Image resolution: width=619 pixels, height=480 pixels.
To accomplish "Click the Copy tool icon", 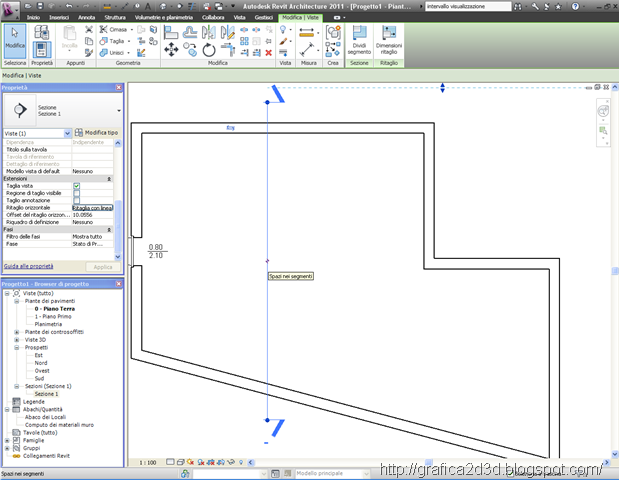I will tap(190, 50).
